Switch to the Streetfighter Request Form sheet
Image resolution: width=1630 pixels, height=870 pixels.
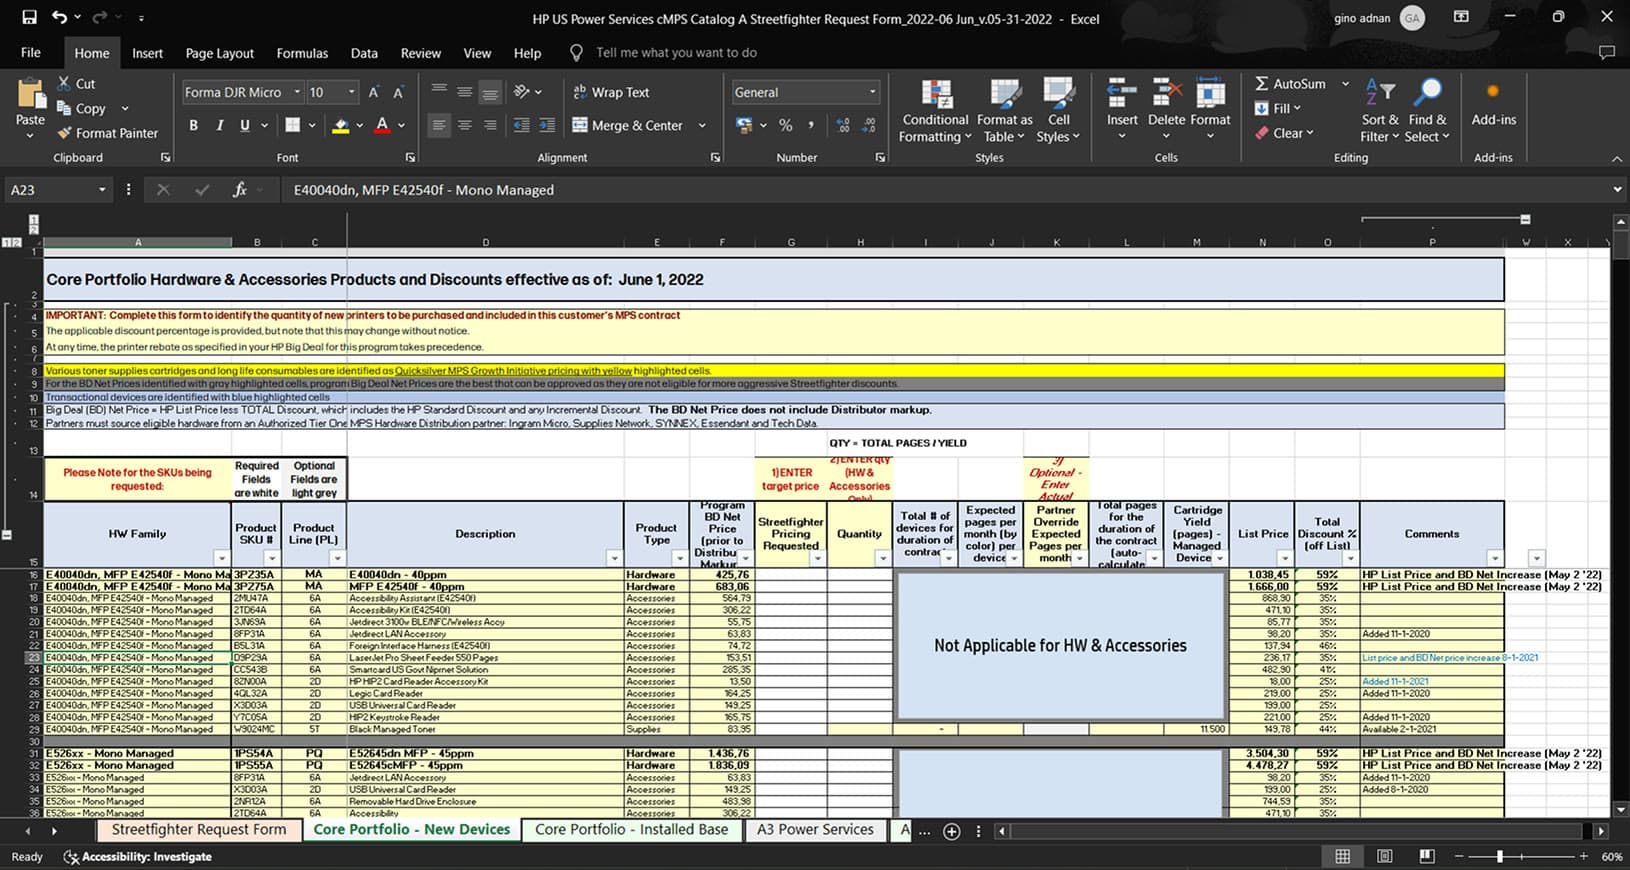click(198, 829)
